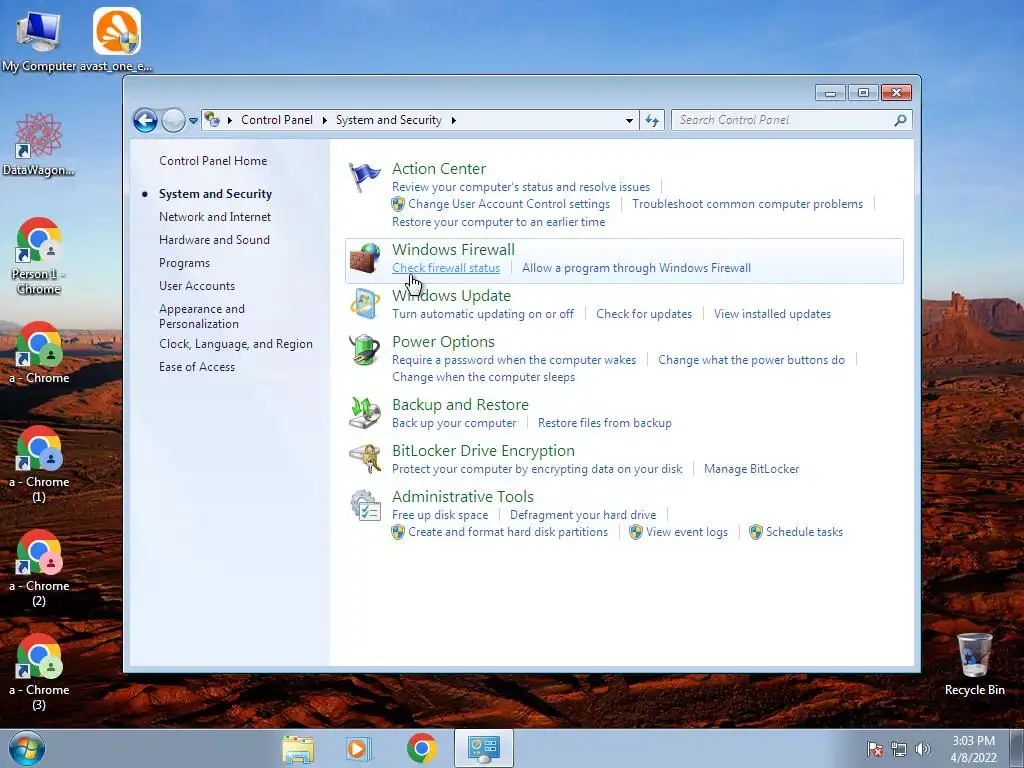Go to Control Panel Home
1024x768 pixels.
(213, 161)
